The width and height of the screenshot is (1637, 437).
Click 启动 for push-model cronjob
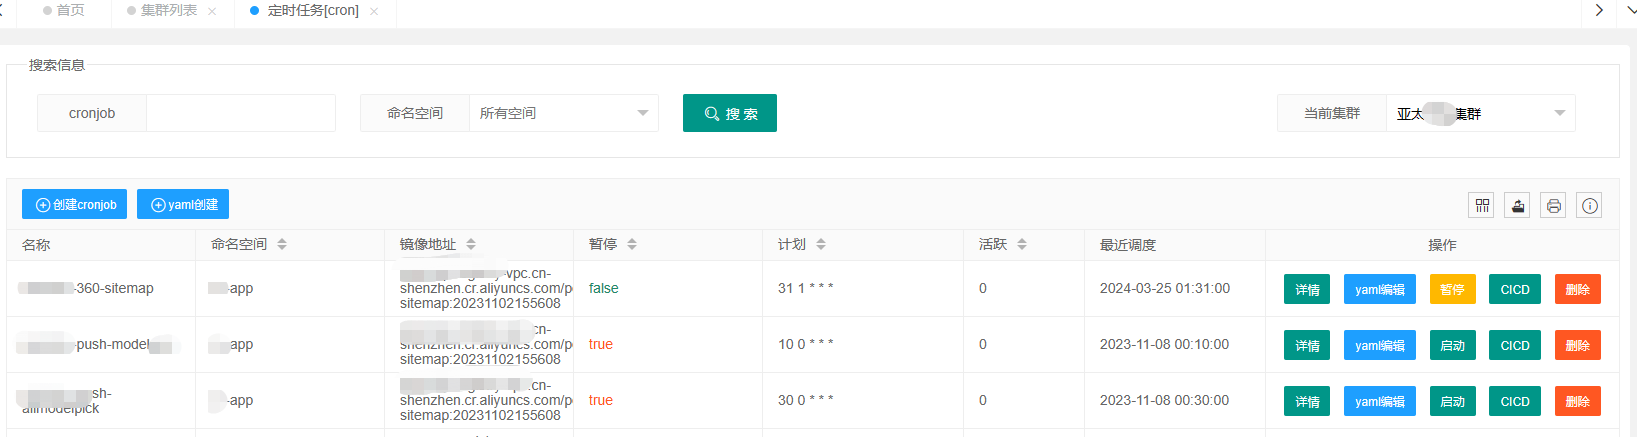[x=1453, y=345]
